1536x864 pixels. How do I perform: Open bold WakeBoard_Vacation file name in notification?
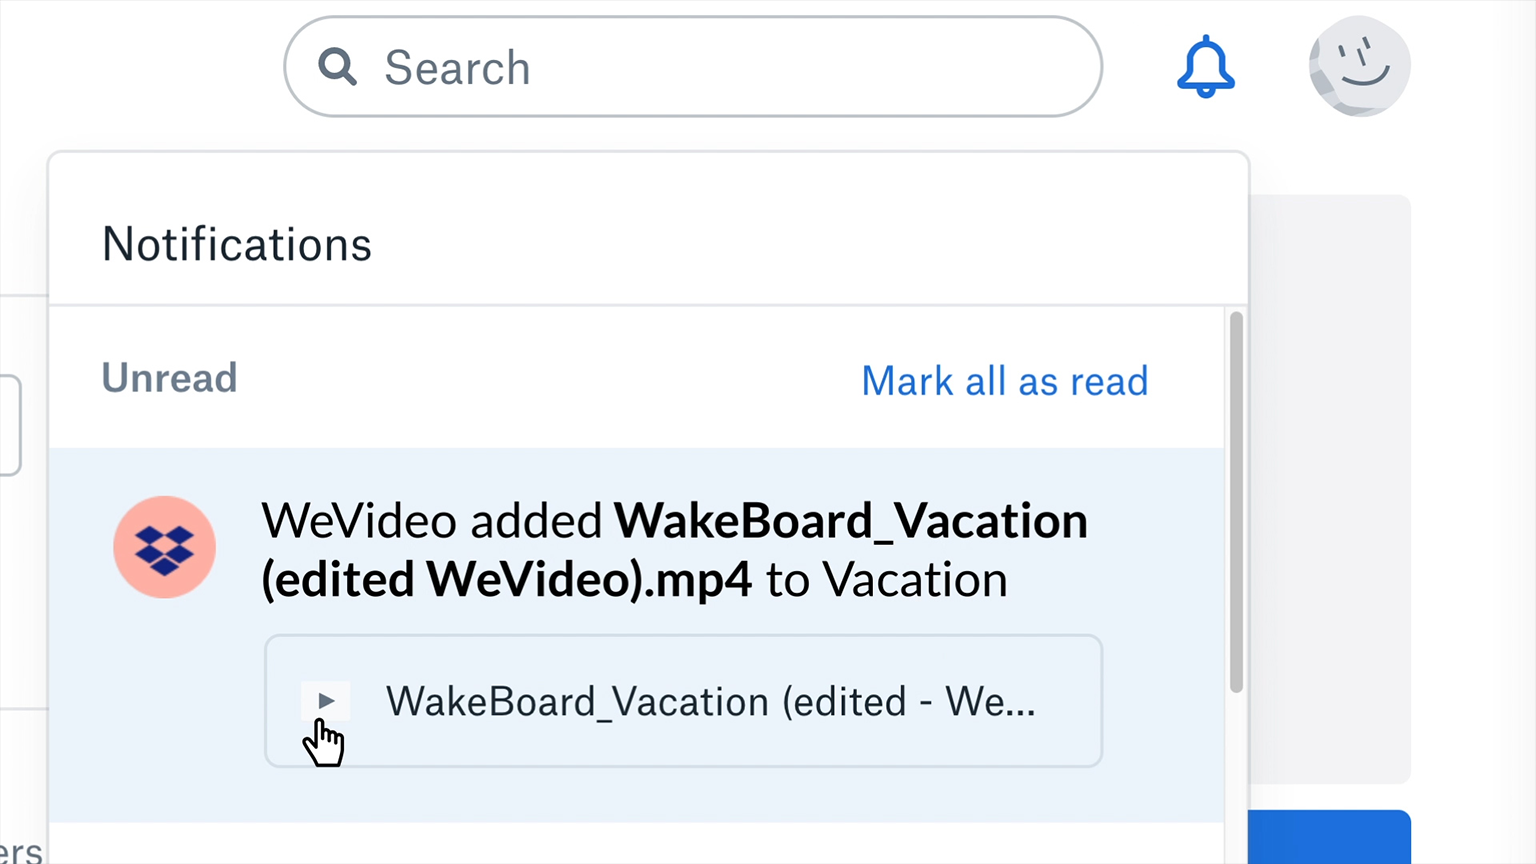tap(850, 521)
